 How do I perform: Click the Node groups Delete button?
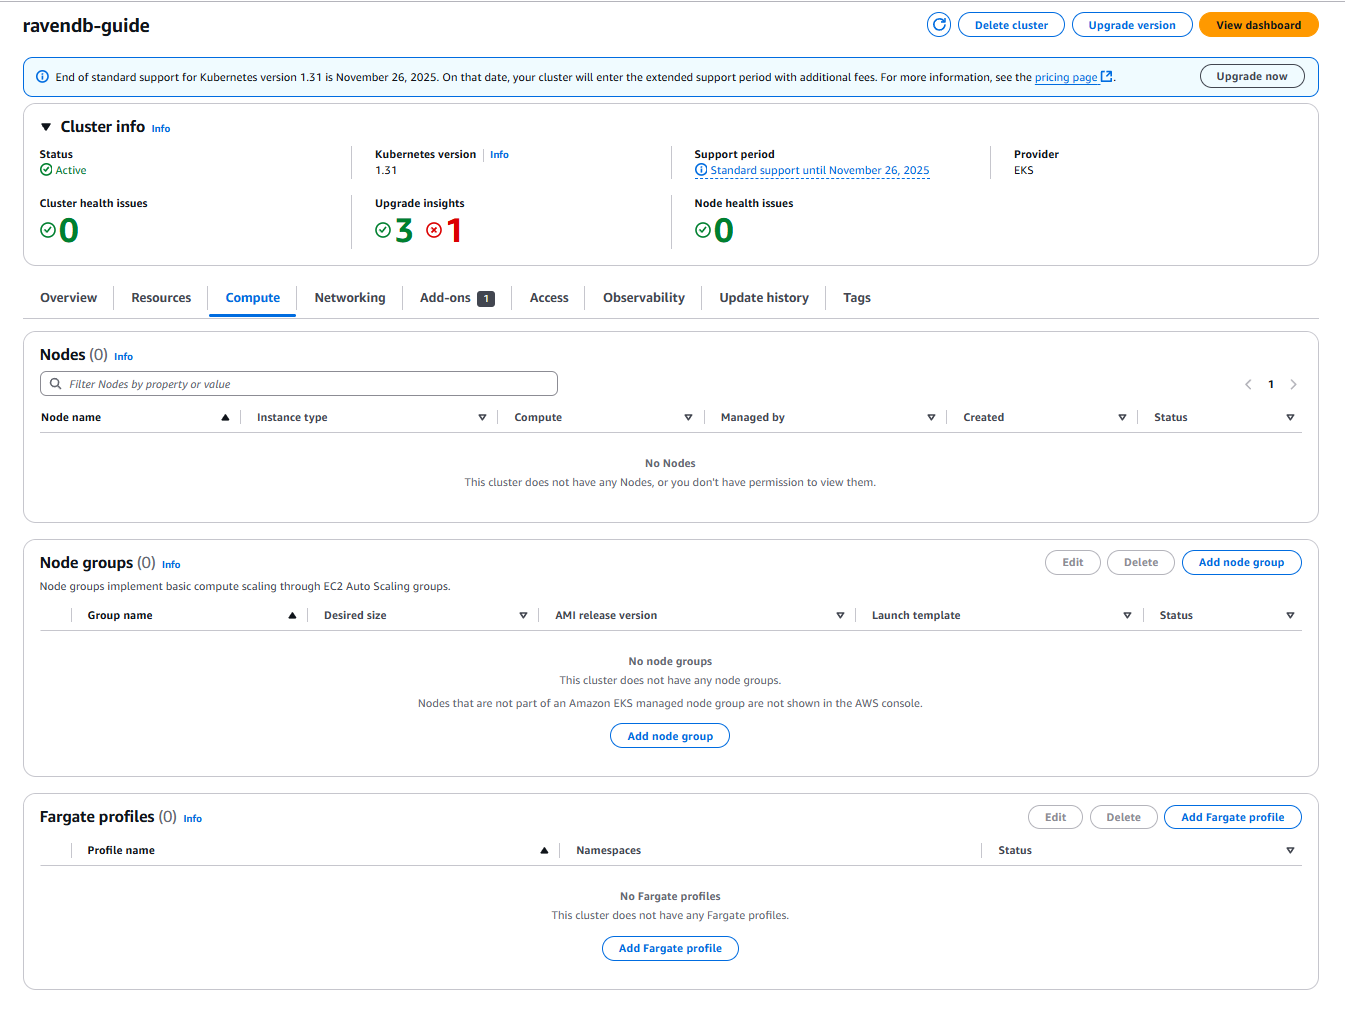tap(1141, 562)
